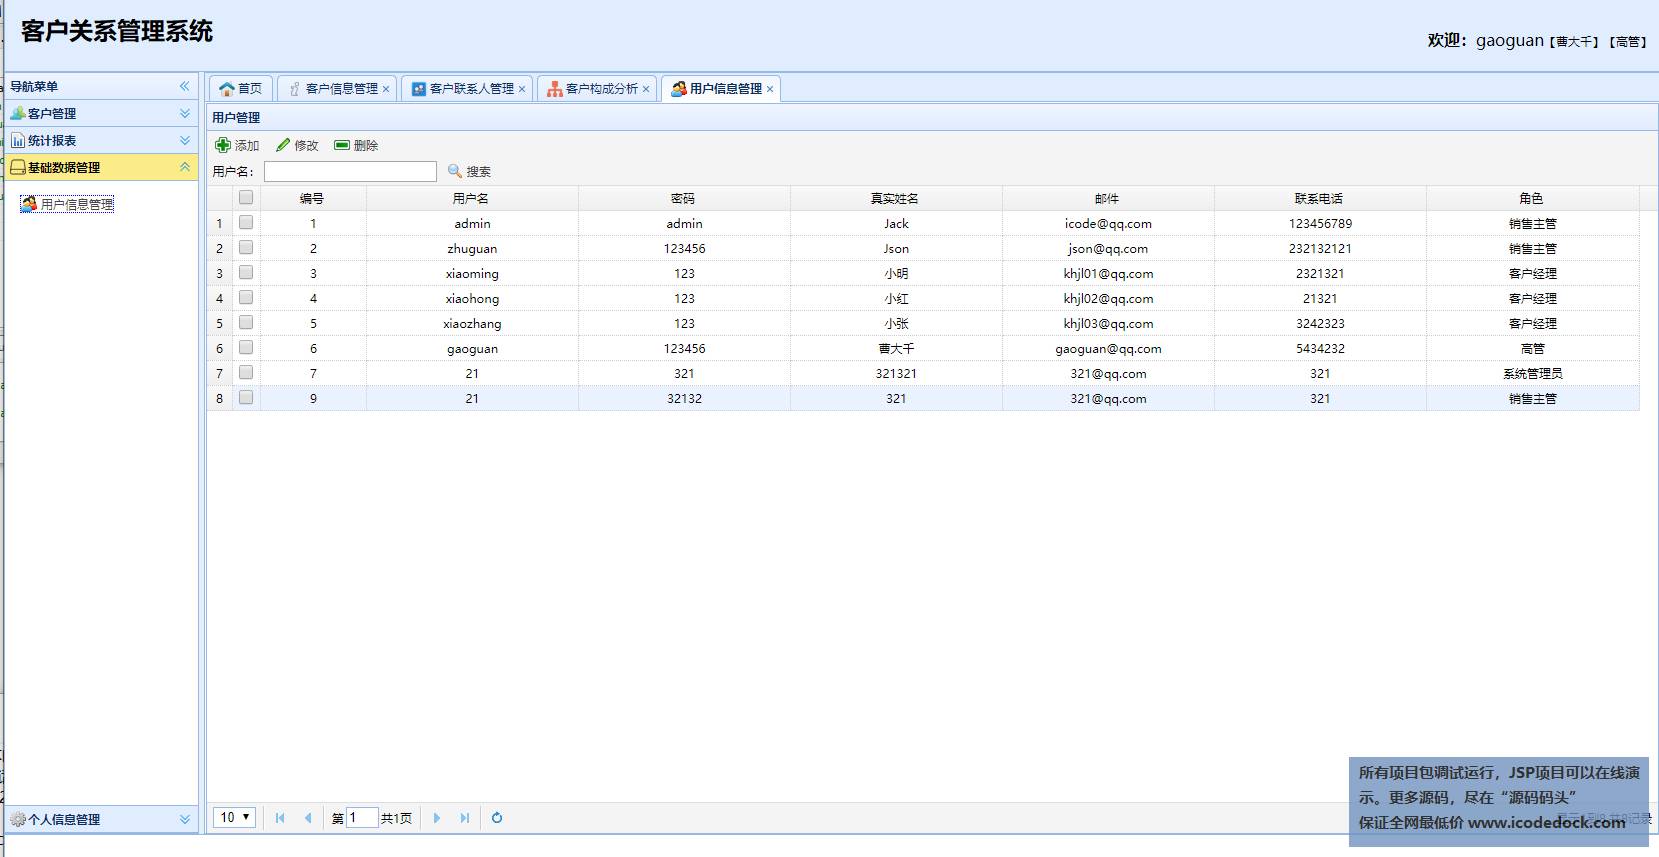
Task: Close the 客户联系人管理 tab
Action: [x=522, y=89]
